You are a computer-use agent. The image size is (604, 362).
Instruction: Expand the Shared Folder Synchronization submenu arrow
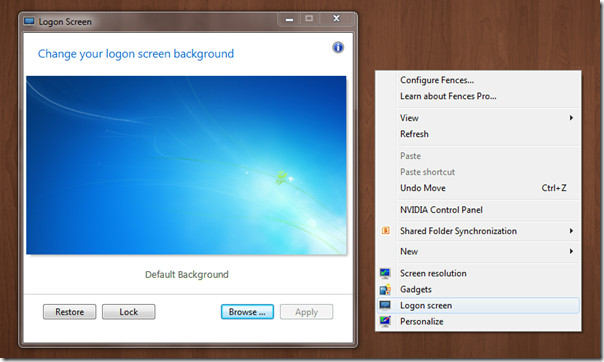pos(571,231)
